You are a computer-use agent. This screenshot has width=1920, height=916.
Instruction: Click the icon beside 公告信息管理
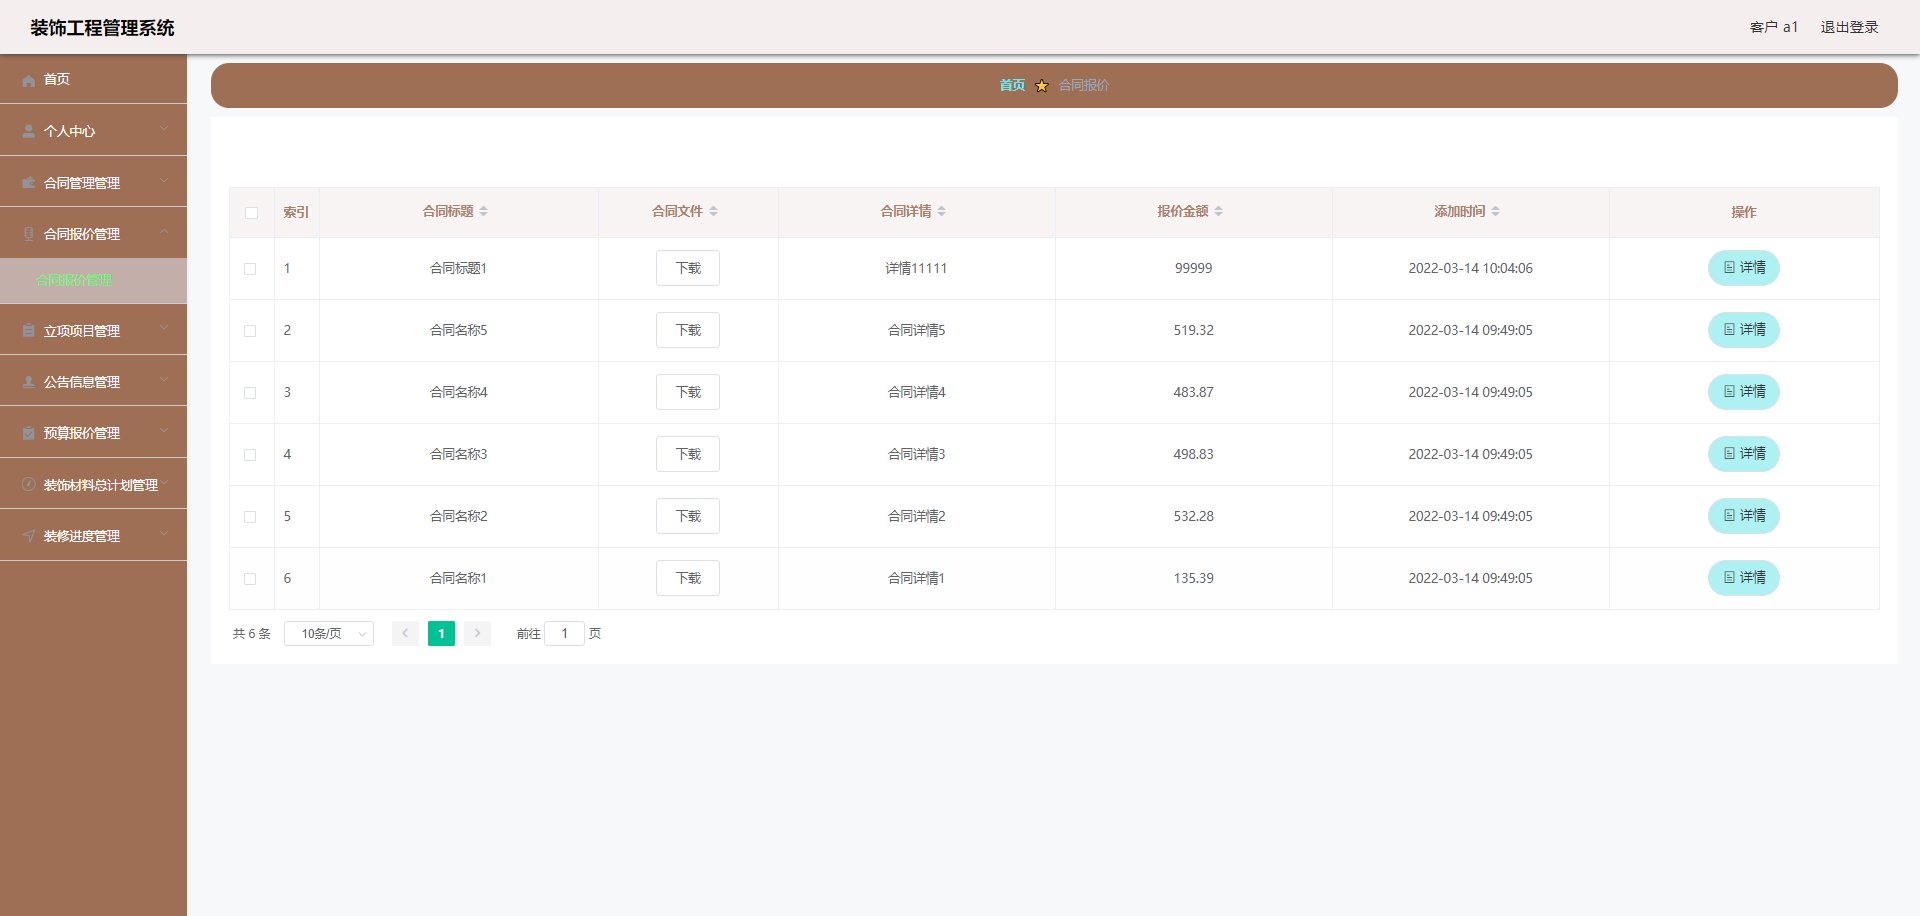29,382
